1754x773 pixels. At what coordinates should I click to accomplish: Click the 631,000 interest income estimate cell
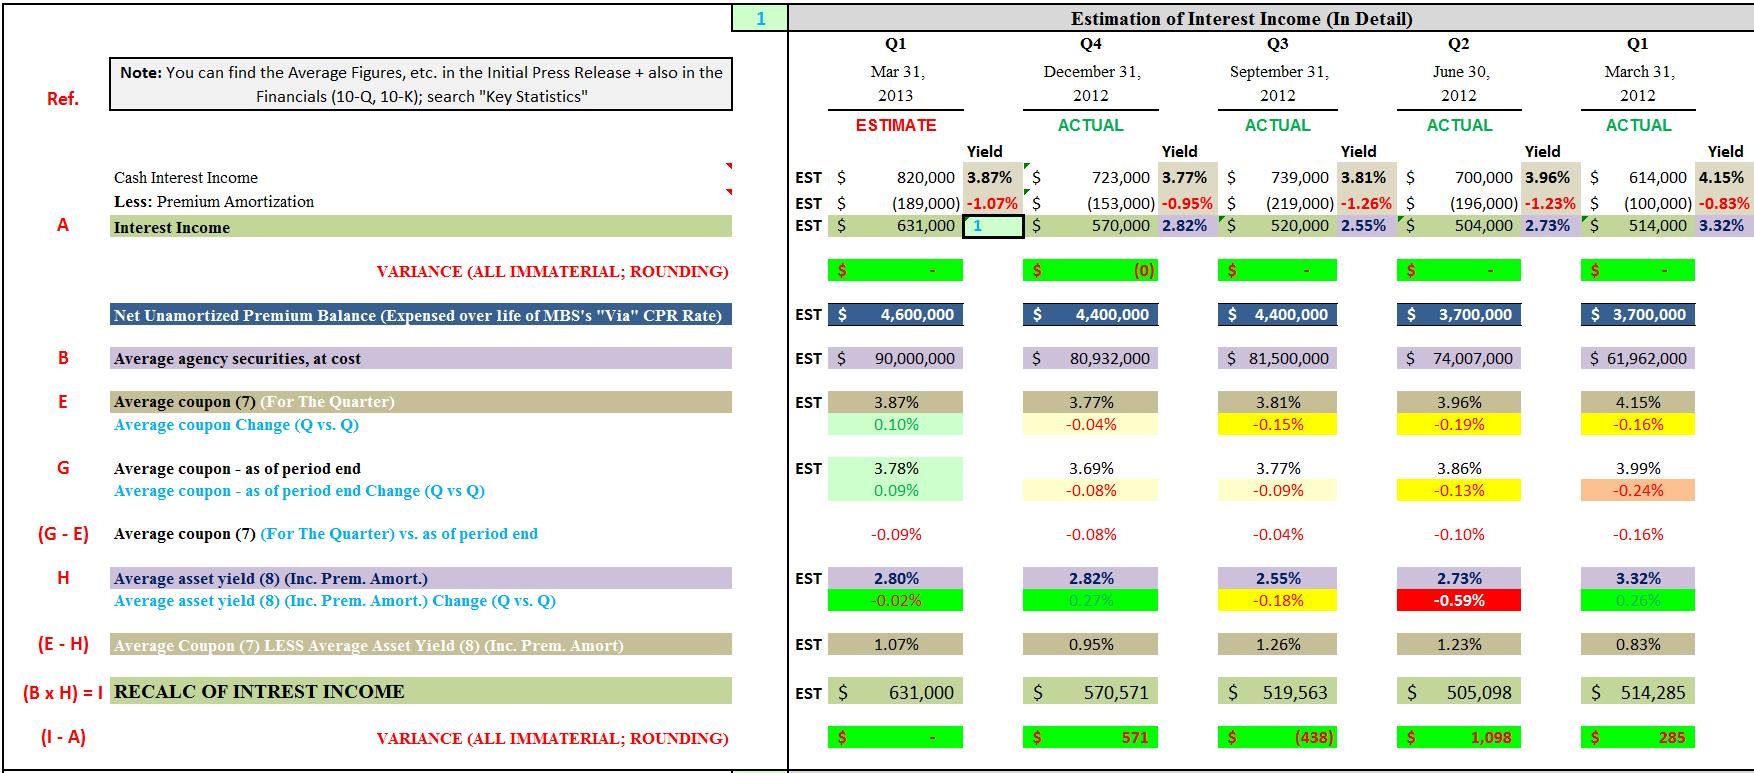pos(896,226)
